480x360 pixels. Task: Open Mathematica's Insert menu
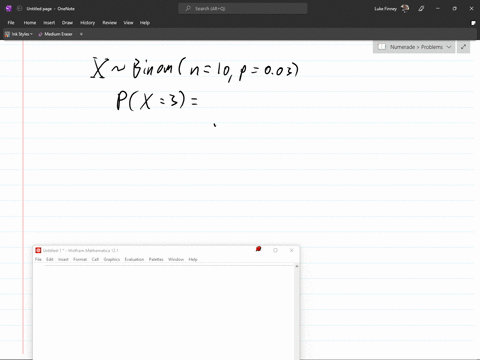tap(63, 259)
